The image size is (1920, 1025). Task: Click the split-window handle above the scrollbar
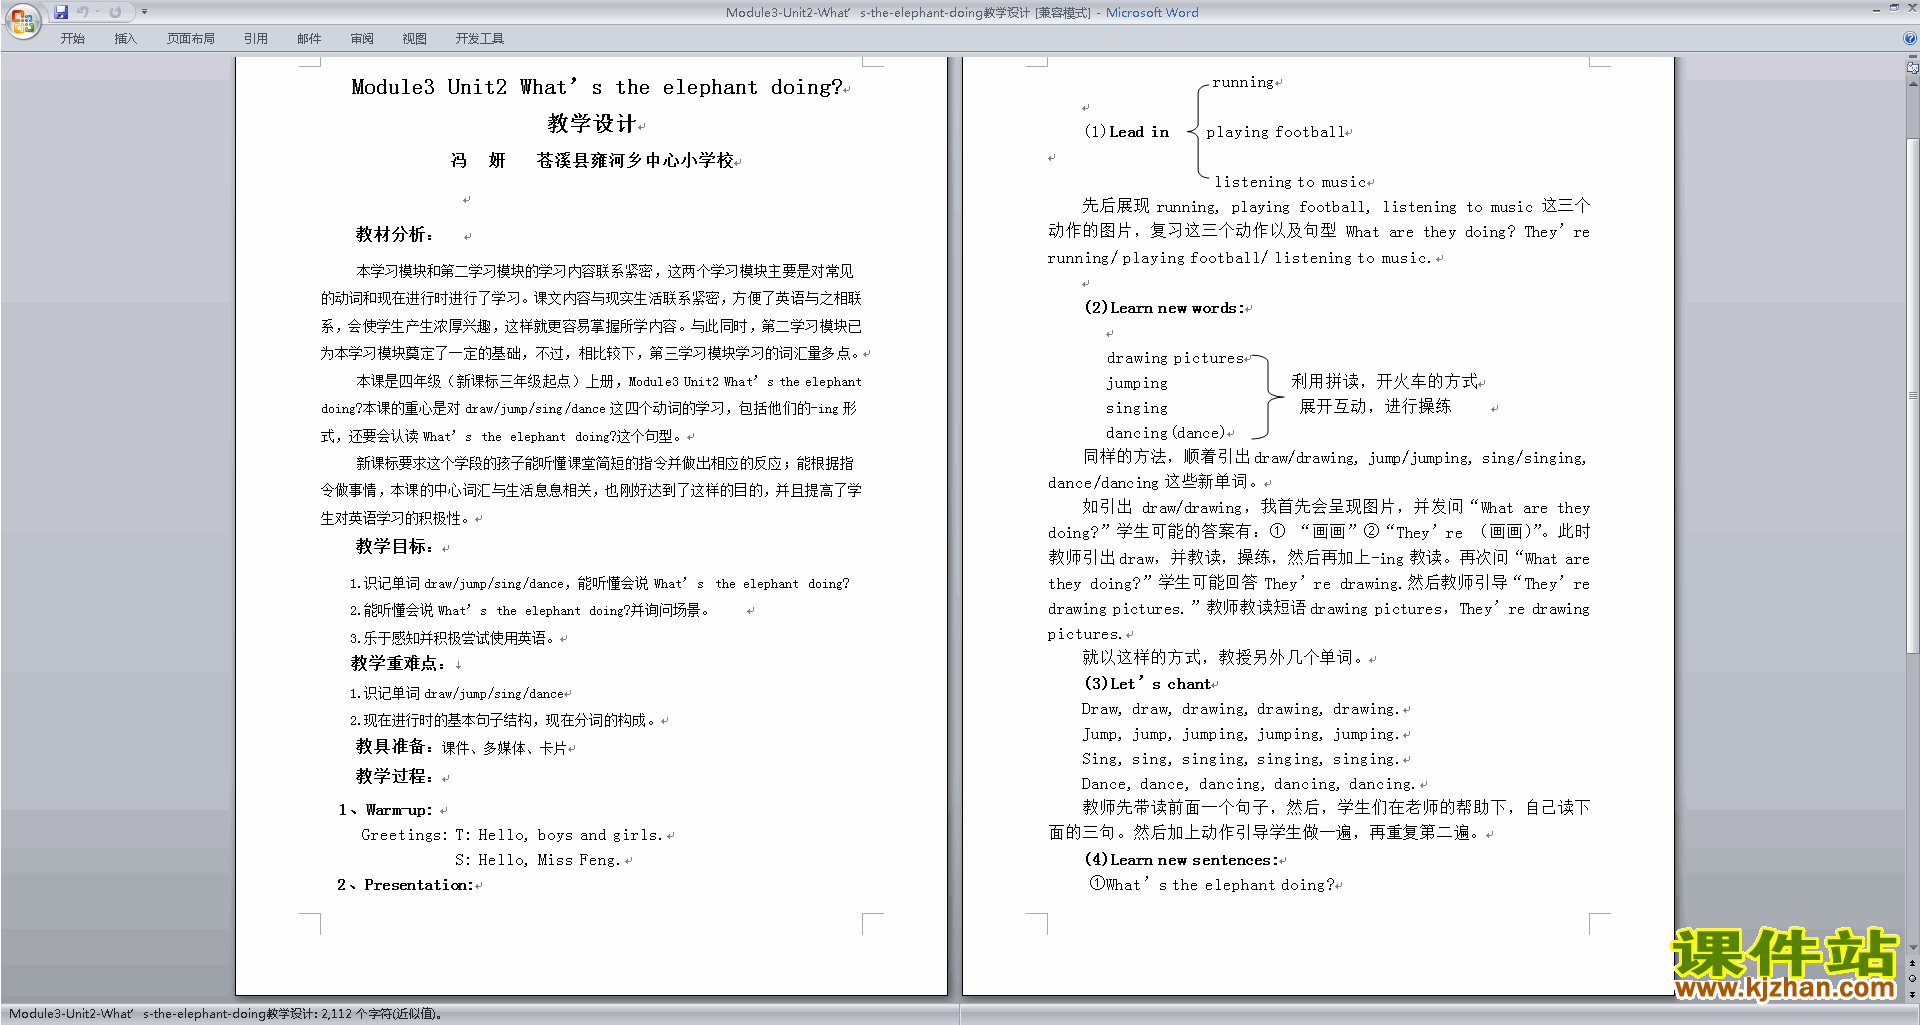tap(1912, 58)
